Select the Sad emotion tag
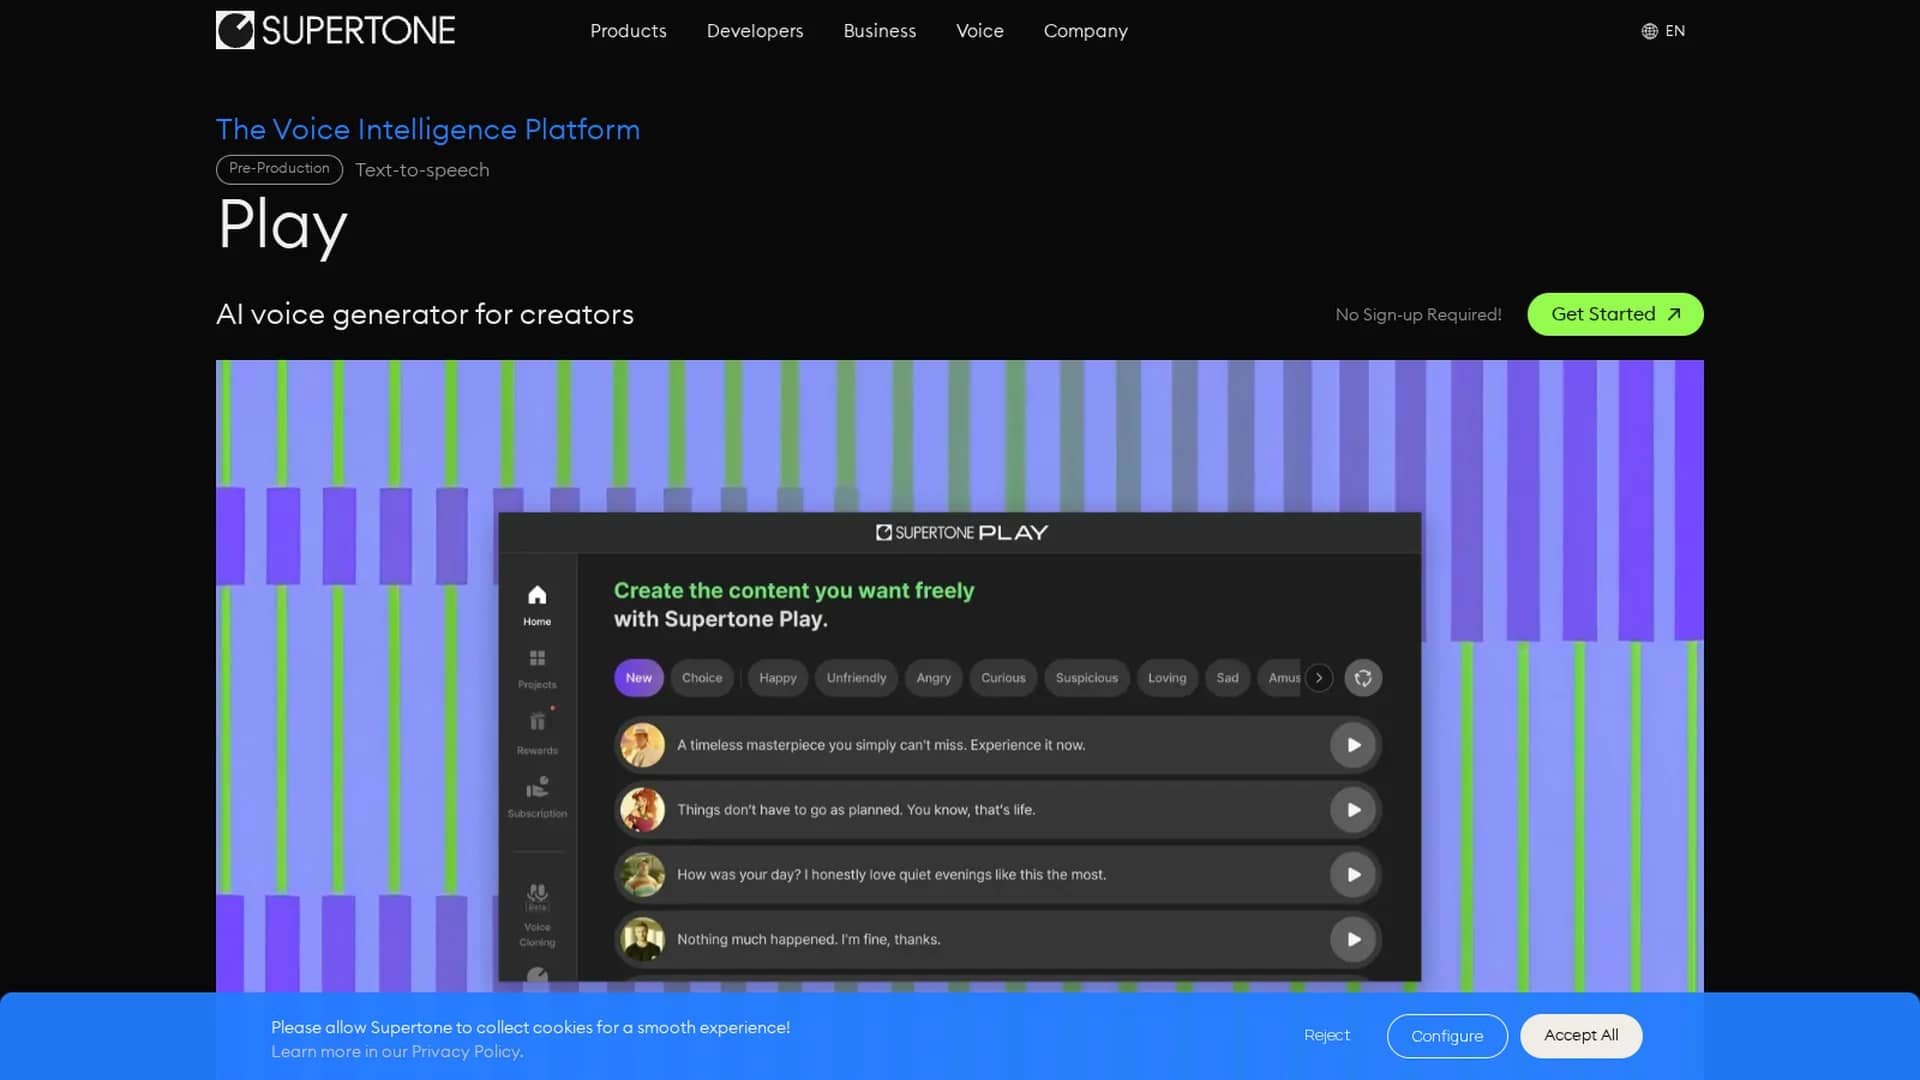The width and height of the screenshot is (1920, 1080). click(1227, 678)
